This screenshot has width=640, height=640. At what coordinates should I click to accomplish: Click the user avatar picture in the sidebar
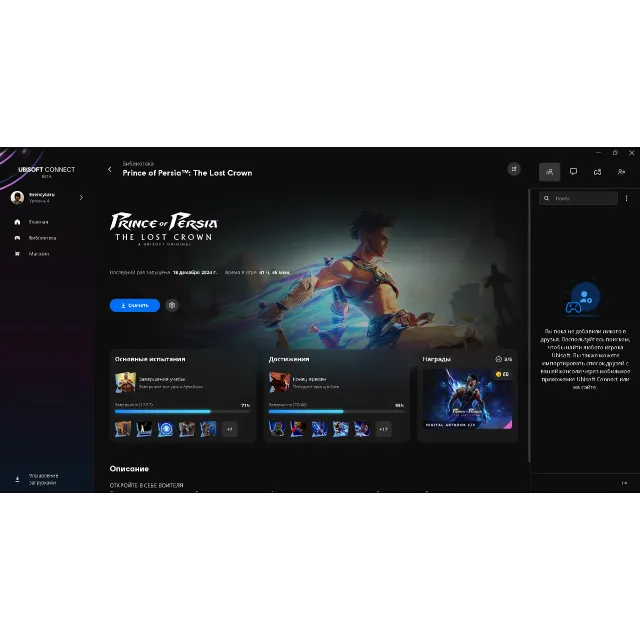17,198
